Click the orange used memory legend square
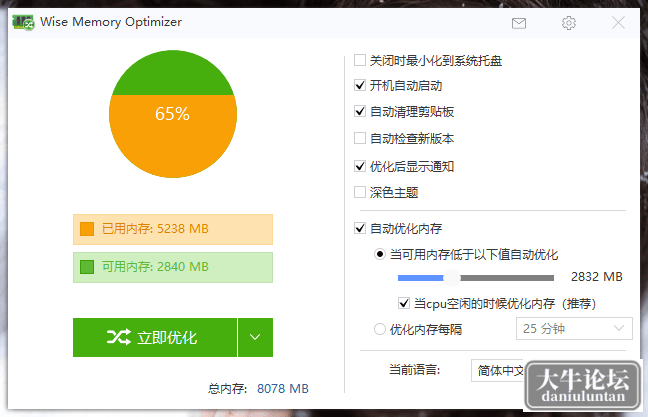 [x=87, y=229]
